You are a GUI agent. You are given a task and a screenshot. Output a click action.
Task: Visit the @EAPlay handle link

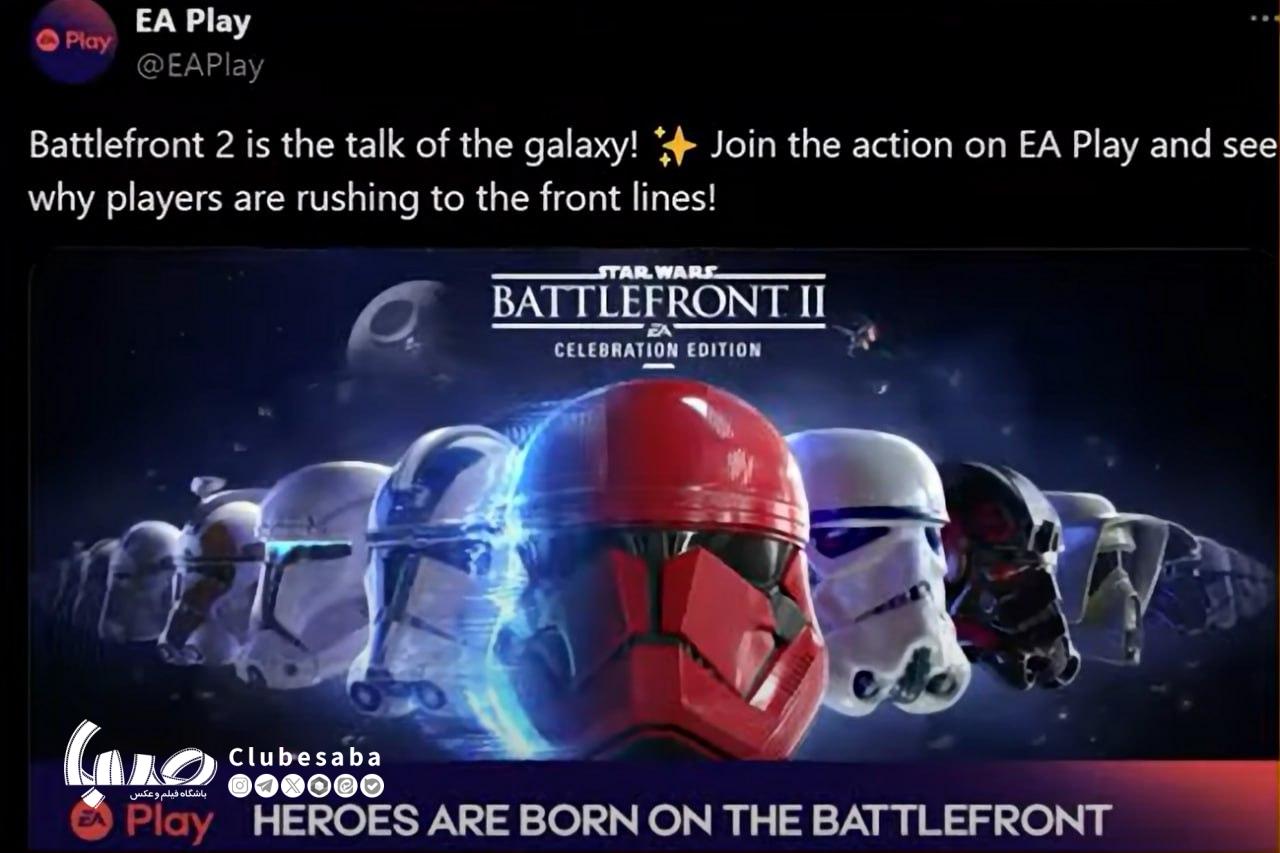199,66
